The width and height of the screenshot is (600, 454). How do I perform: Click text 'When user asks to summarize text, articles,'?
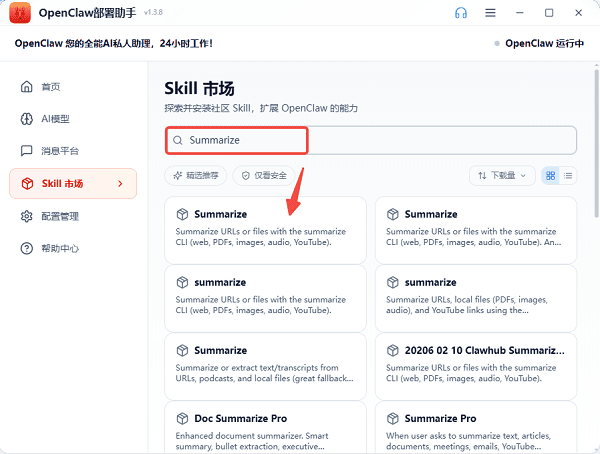point(468,436)
